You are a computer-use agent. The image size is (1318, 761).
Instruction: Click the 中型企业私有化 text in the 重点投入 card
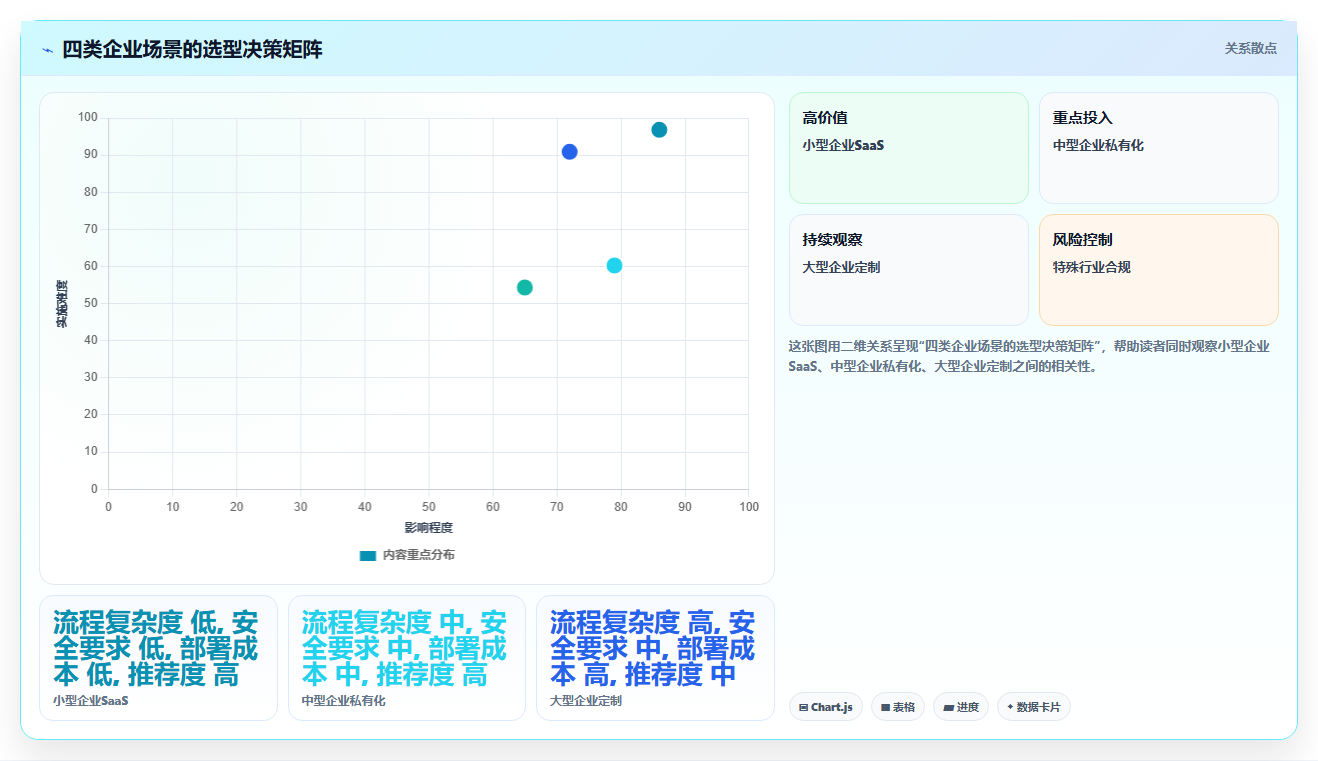pos(1098,145)
